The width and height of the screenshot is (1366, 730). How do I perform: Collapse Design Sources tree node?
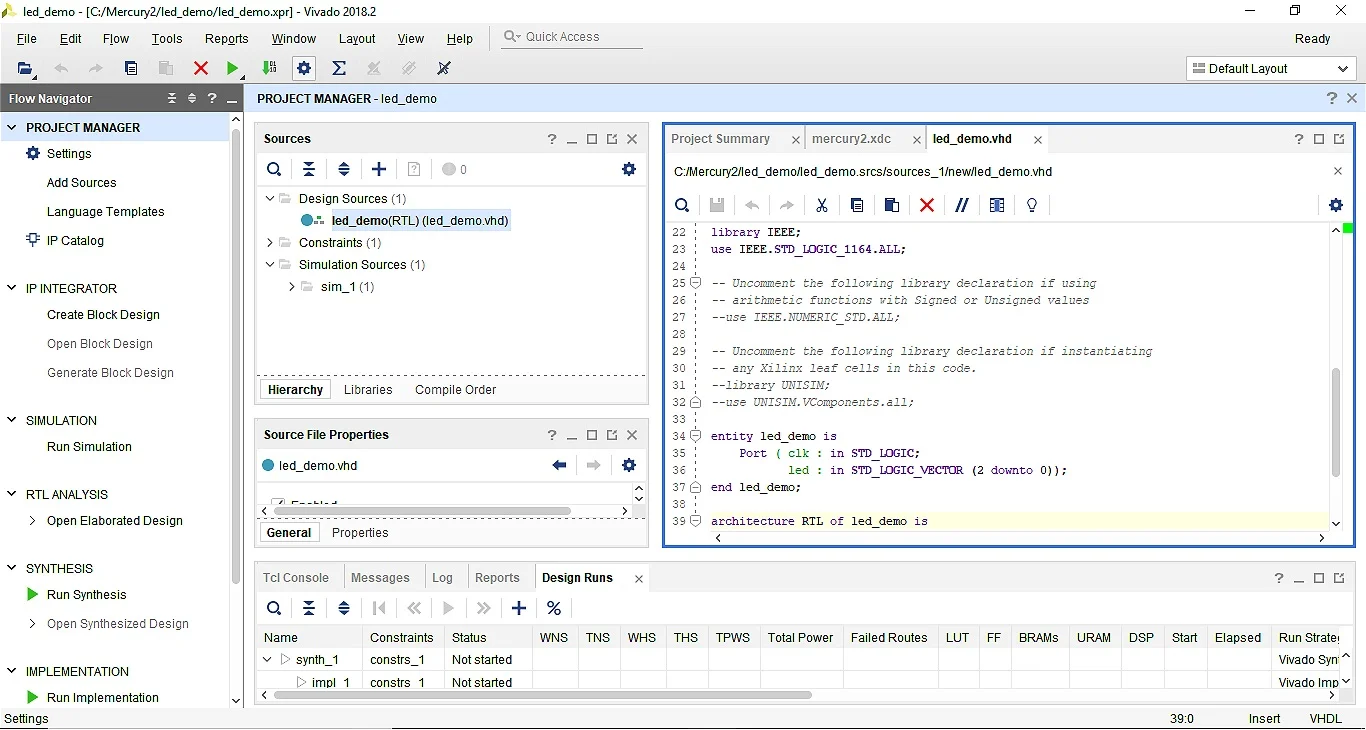(x=270, y=198)
